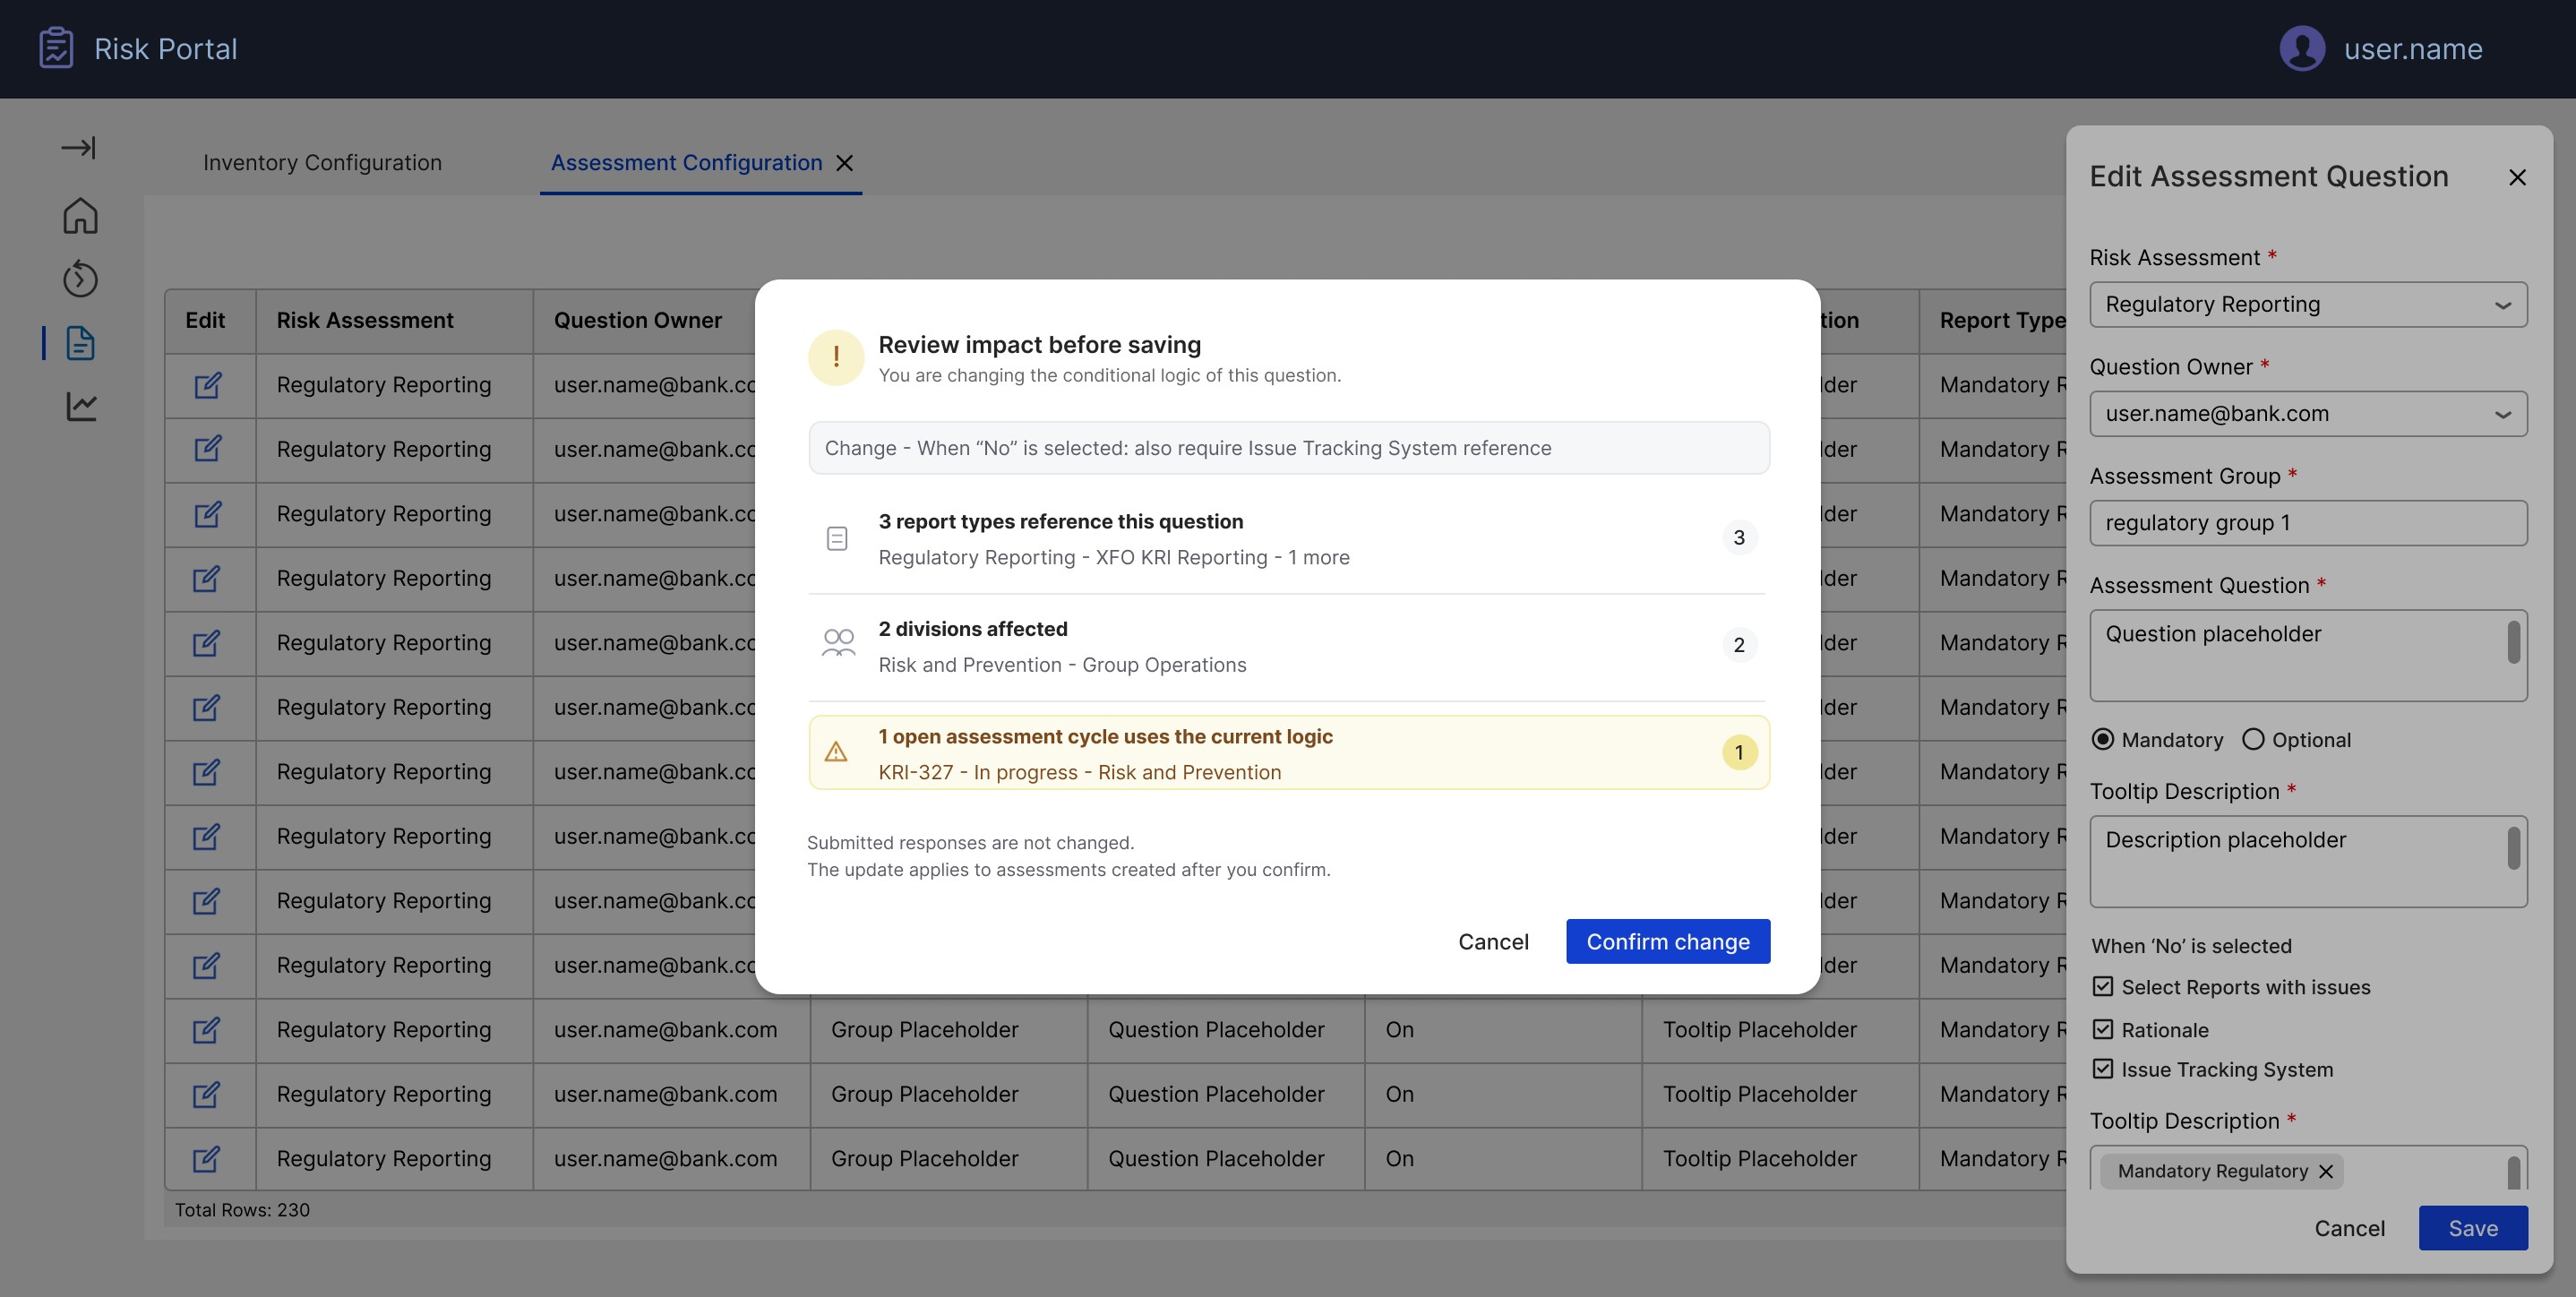Click the edit pencil icon in the ninth table row
The height and width of the screenshot is (1297, 2576).
[x=207, y=901]
